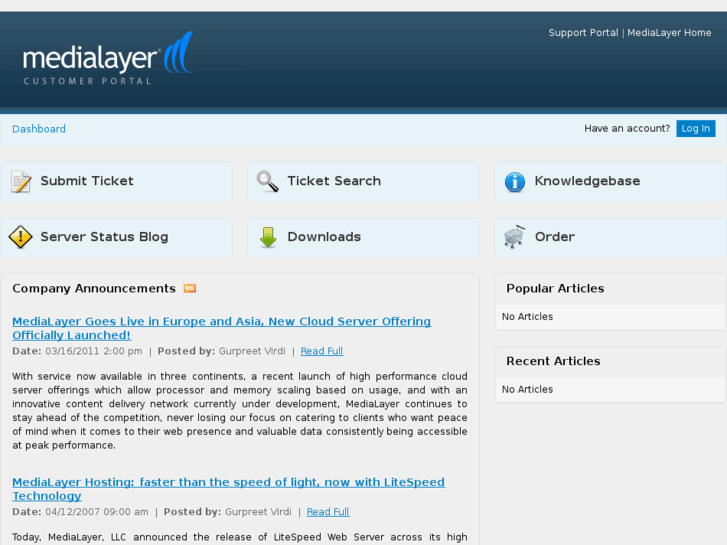The image size is (727, 545).
Task: Open the Downloads label
Action: 324,237
